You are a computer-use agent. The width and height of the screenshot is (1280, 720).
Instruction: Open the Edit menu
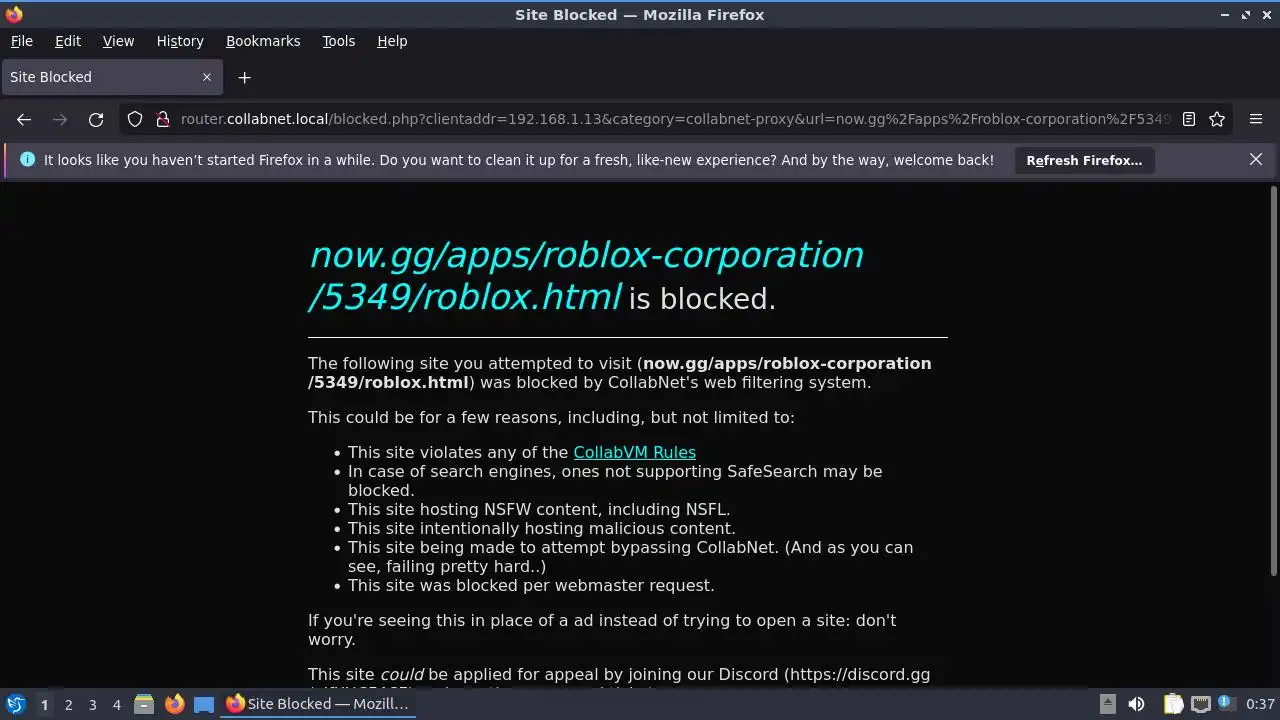[68, 41]
